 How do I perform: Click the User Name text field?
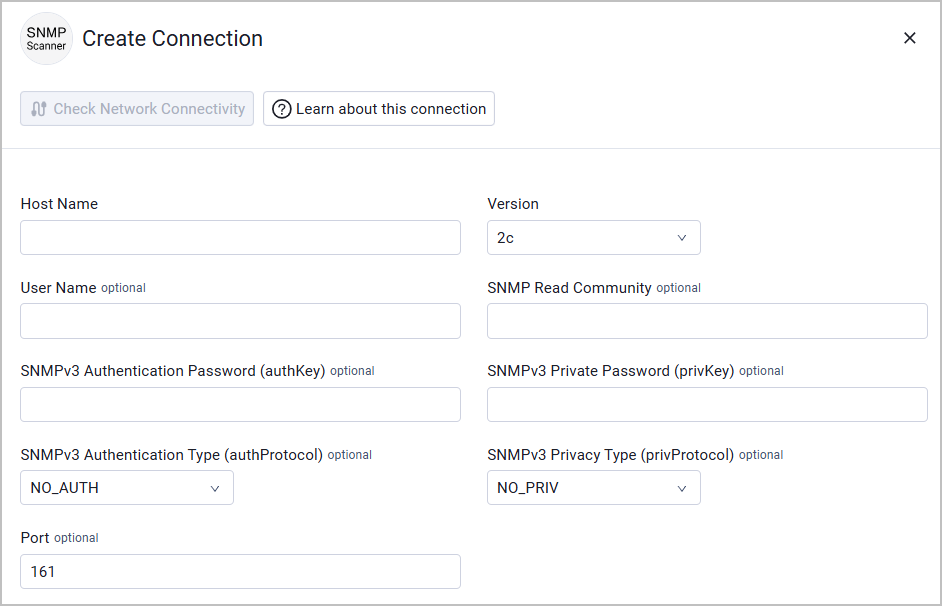tap(240, 321)
